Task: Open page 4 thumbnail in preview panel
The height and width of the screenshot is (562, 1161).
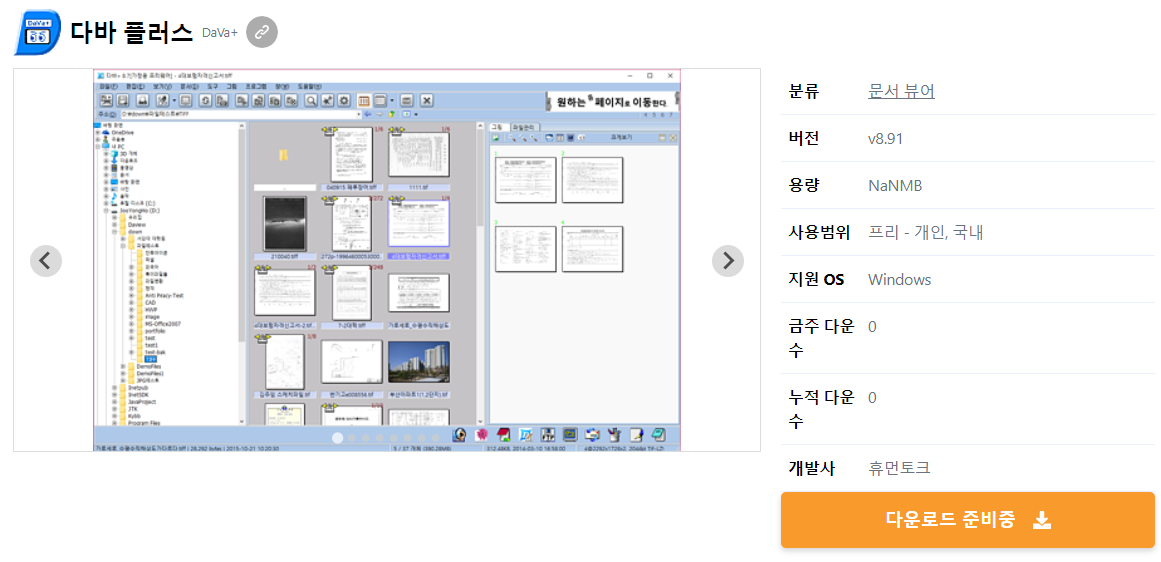Action: 592,249
